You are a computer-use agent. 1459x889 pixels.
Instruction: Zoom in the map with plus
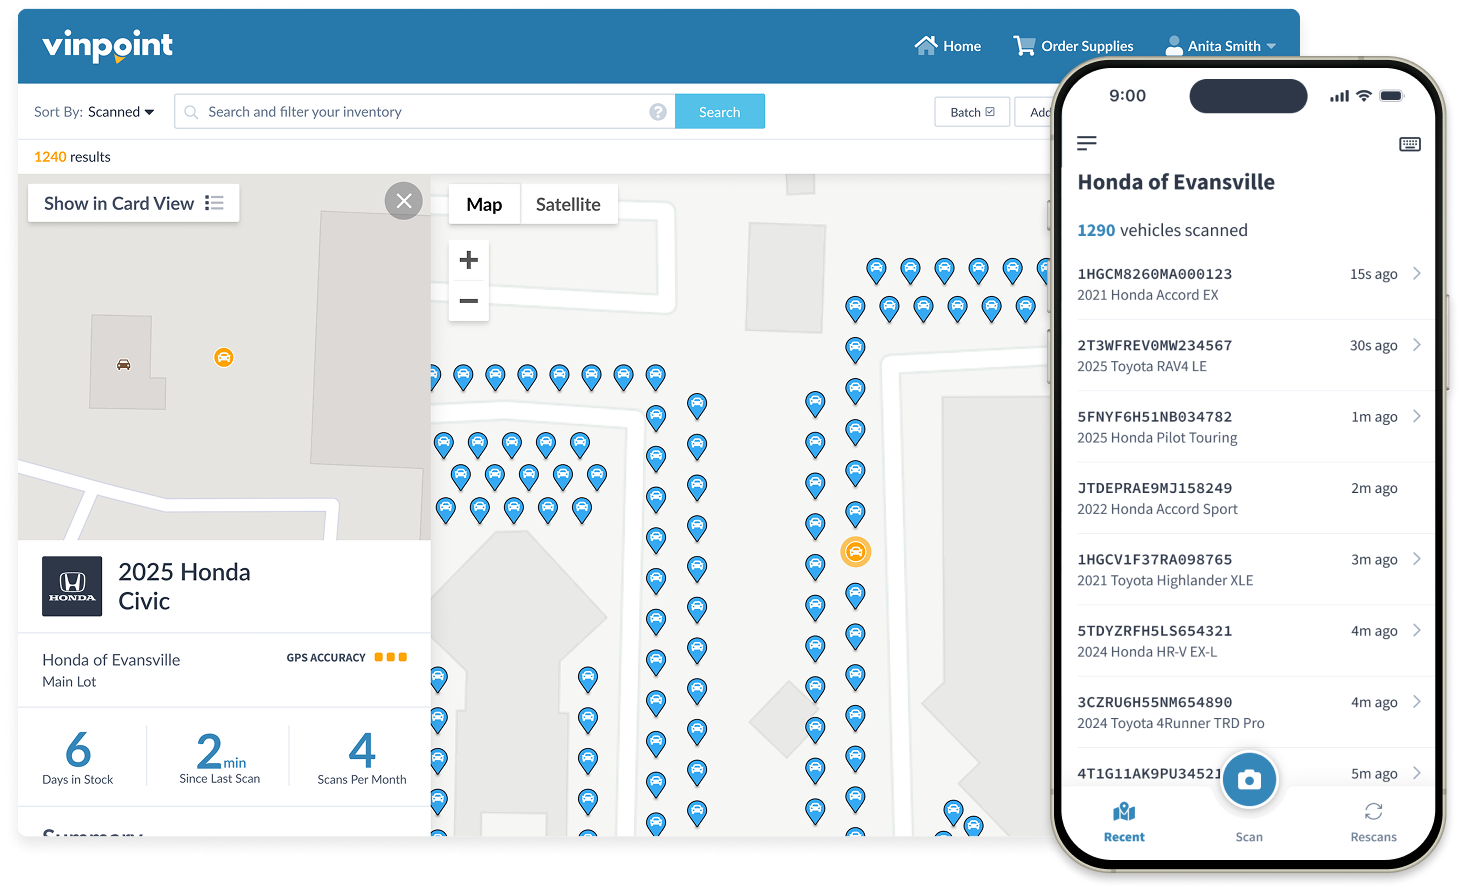coord(468,261)
